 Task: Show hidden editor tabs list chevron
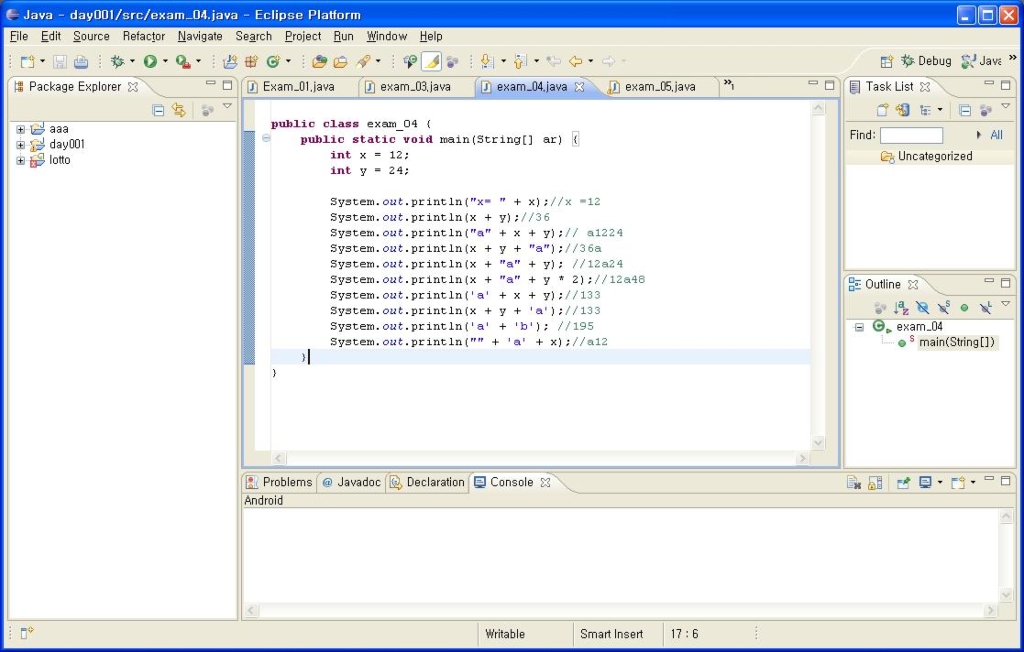(x=729, y=85)
